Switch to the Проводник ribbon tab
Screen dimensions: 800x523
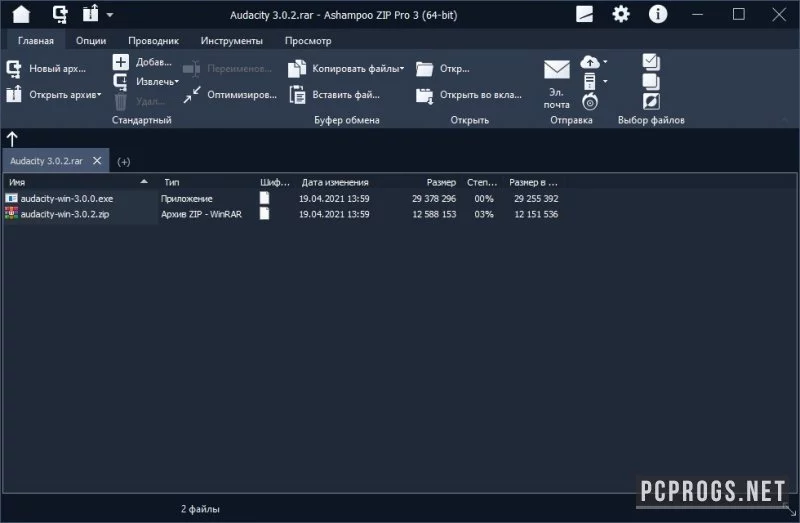tap(154, 41)
